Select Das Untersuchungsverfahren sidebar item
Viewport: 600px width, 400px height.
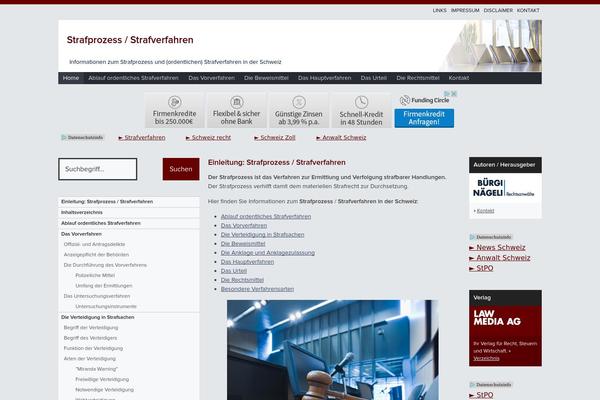(96, 296)
